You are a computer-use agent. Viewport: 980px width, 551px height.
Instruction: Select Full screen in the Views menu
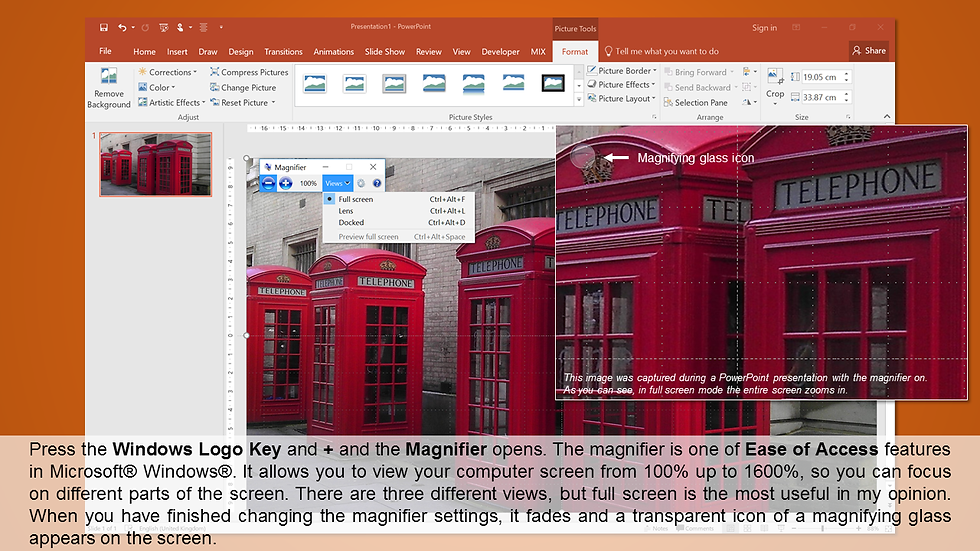(x=399, y=199)
